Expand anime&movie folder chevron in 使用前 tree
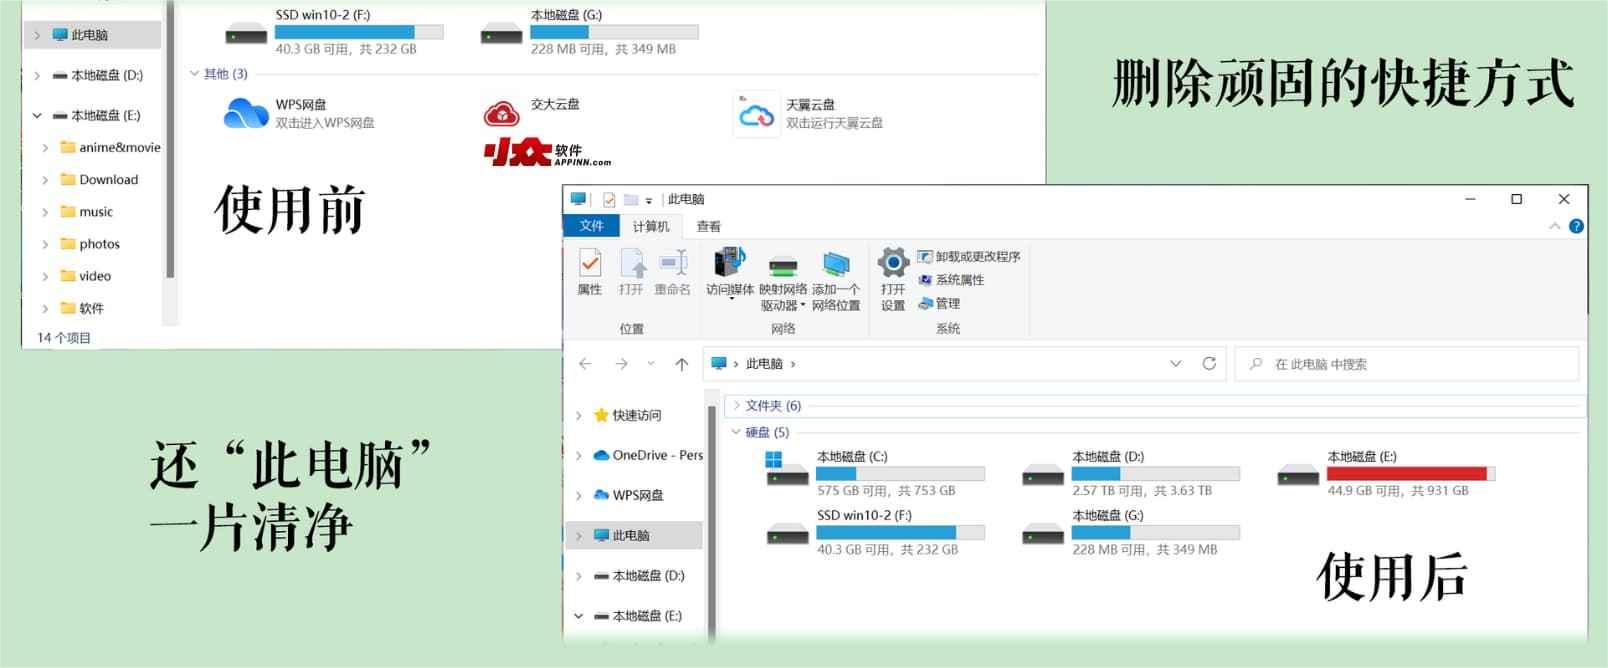 (x=45, y=148)
